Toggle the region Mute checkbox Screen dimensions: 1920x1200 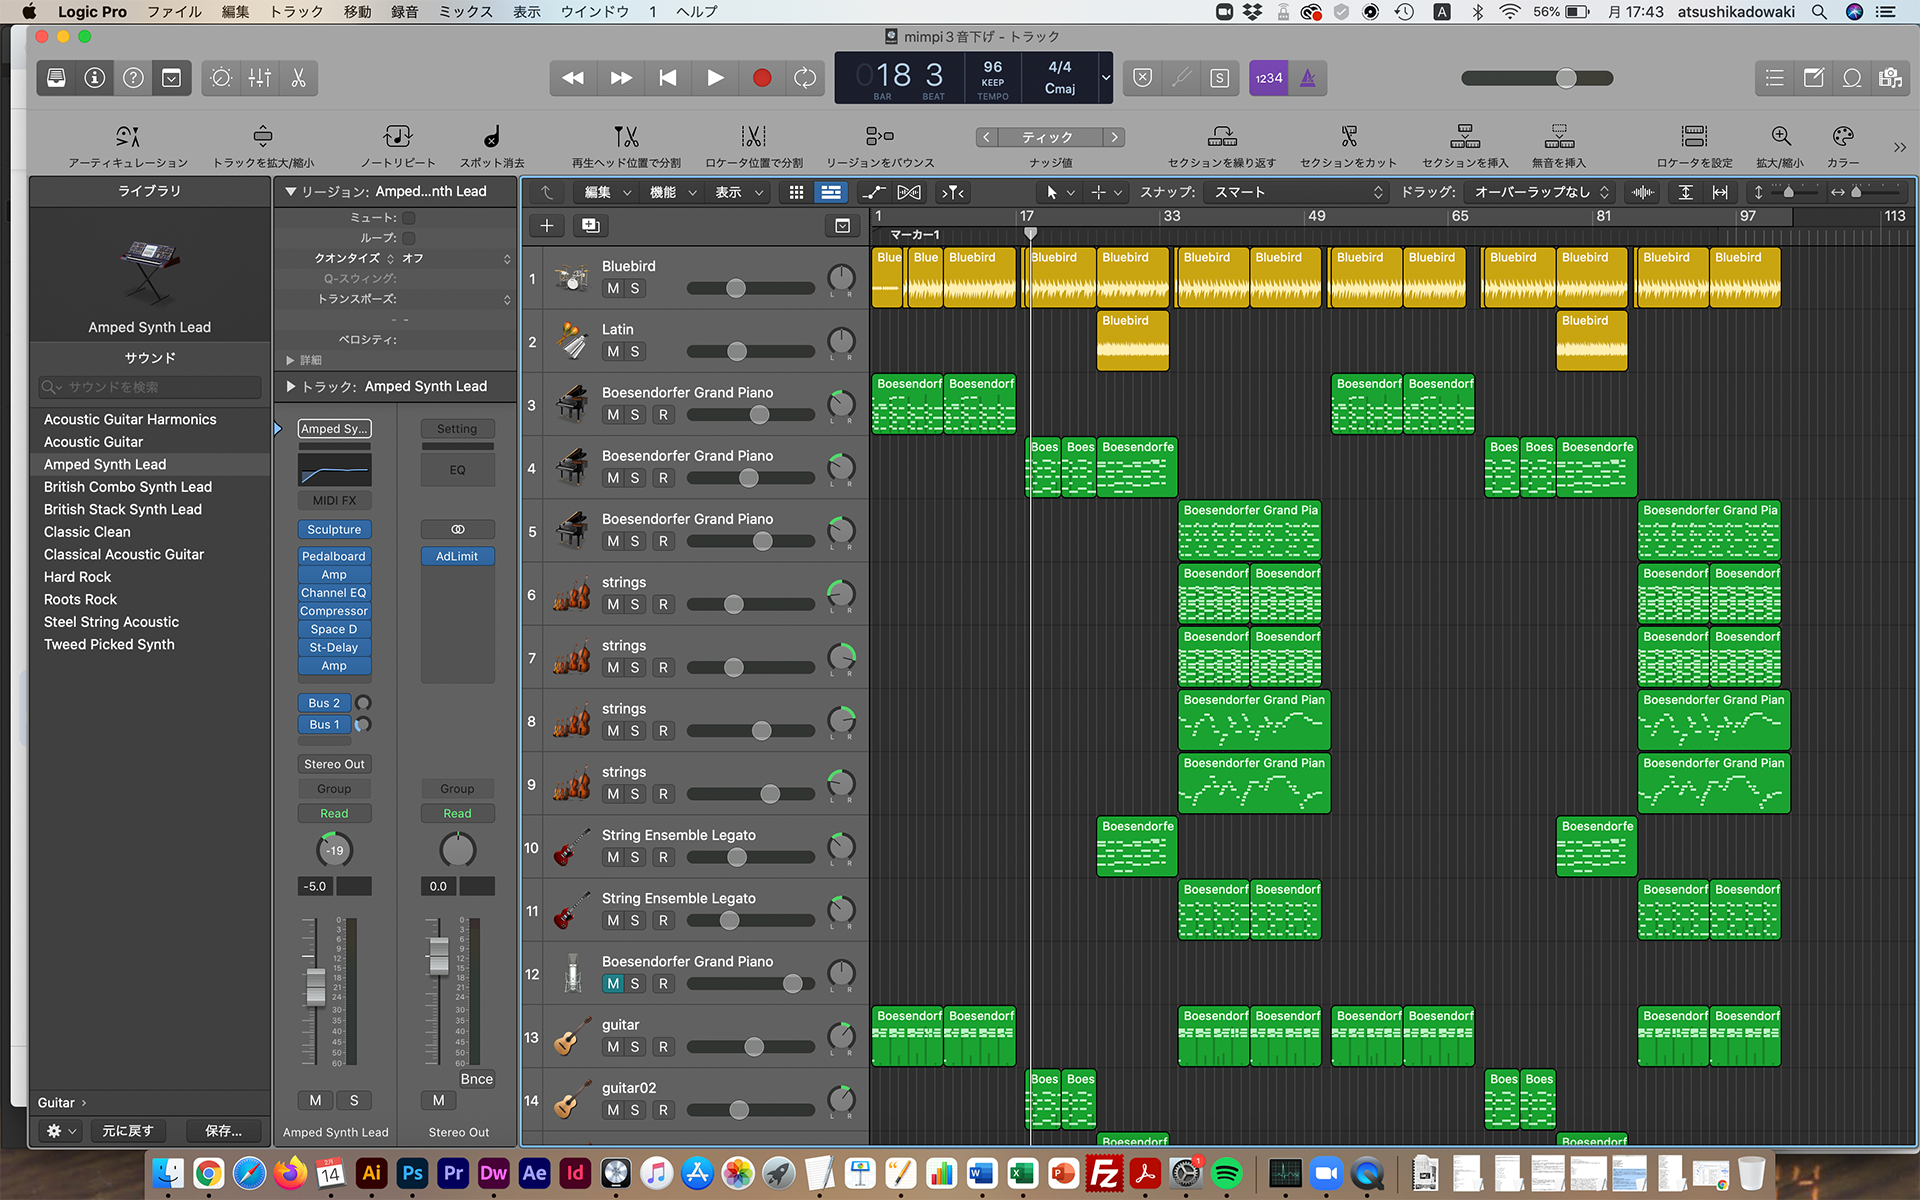(409, 217)
